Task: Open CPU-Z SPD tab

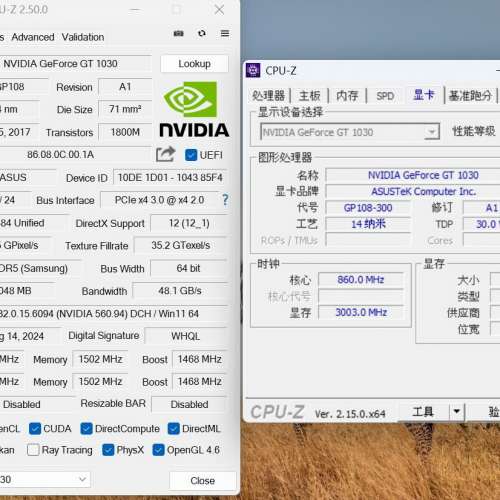Action: click(x=385, y=96)
